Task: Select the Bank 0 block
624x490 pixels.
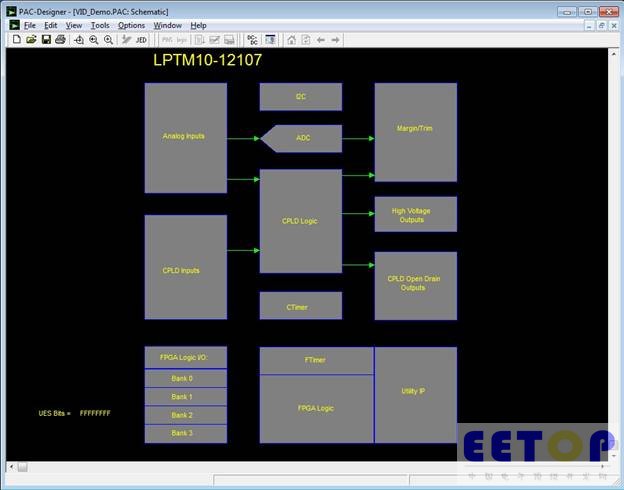Action: [186, 379]
